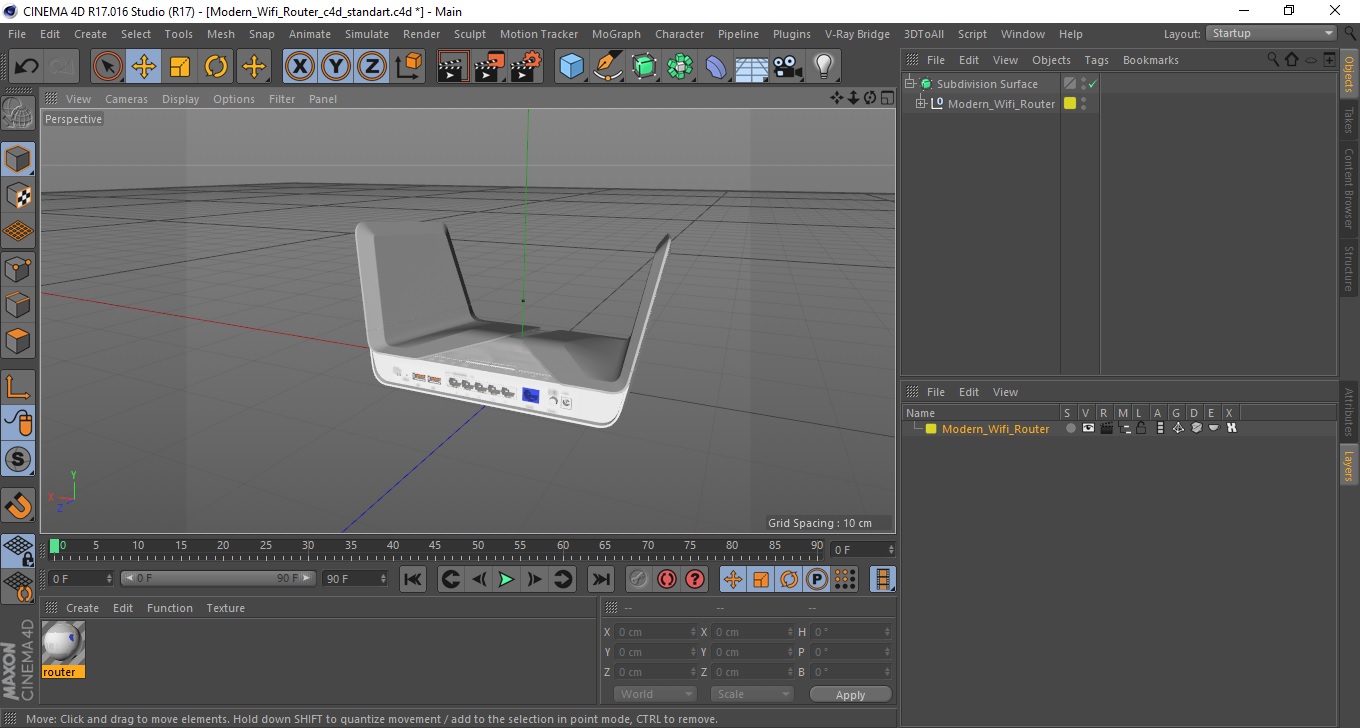Activate the Rotate tool
1360x728 pixels.
pos(216,67)
